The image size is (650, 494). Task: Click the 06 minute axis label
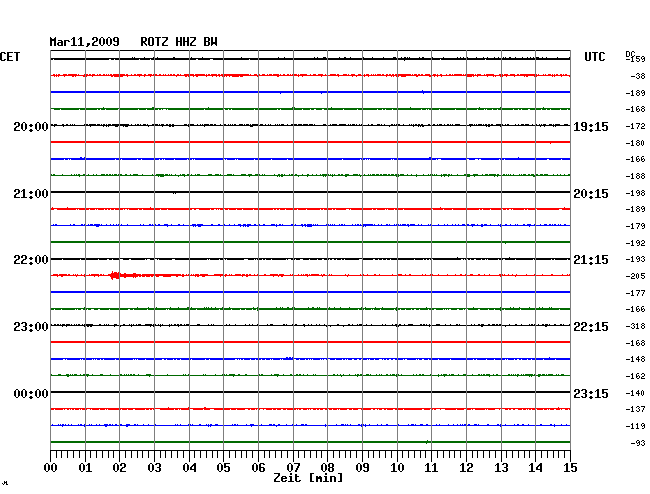(x=258, y=468)
